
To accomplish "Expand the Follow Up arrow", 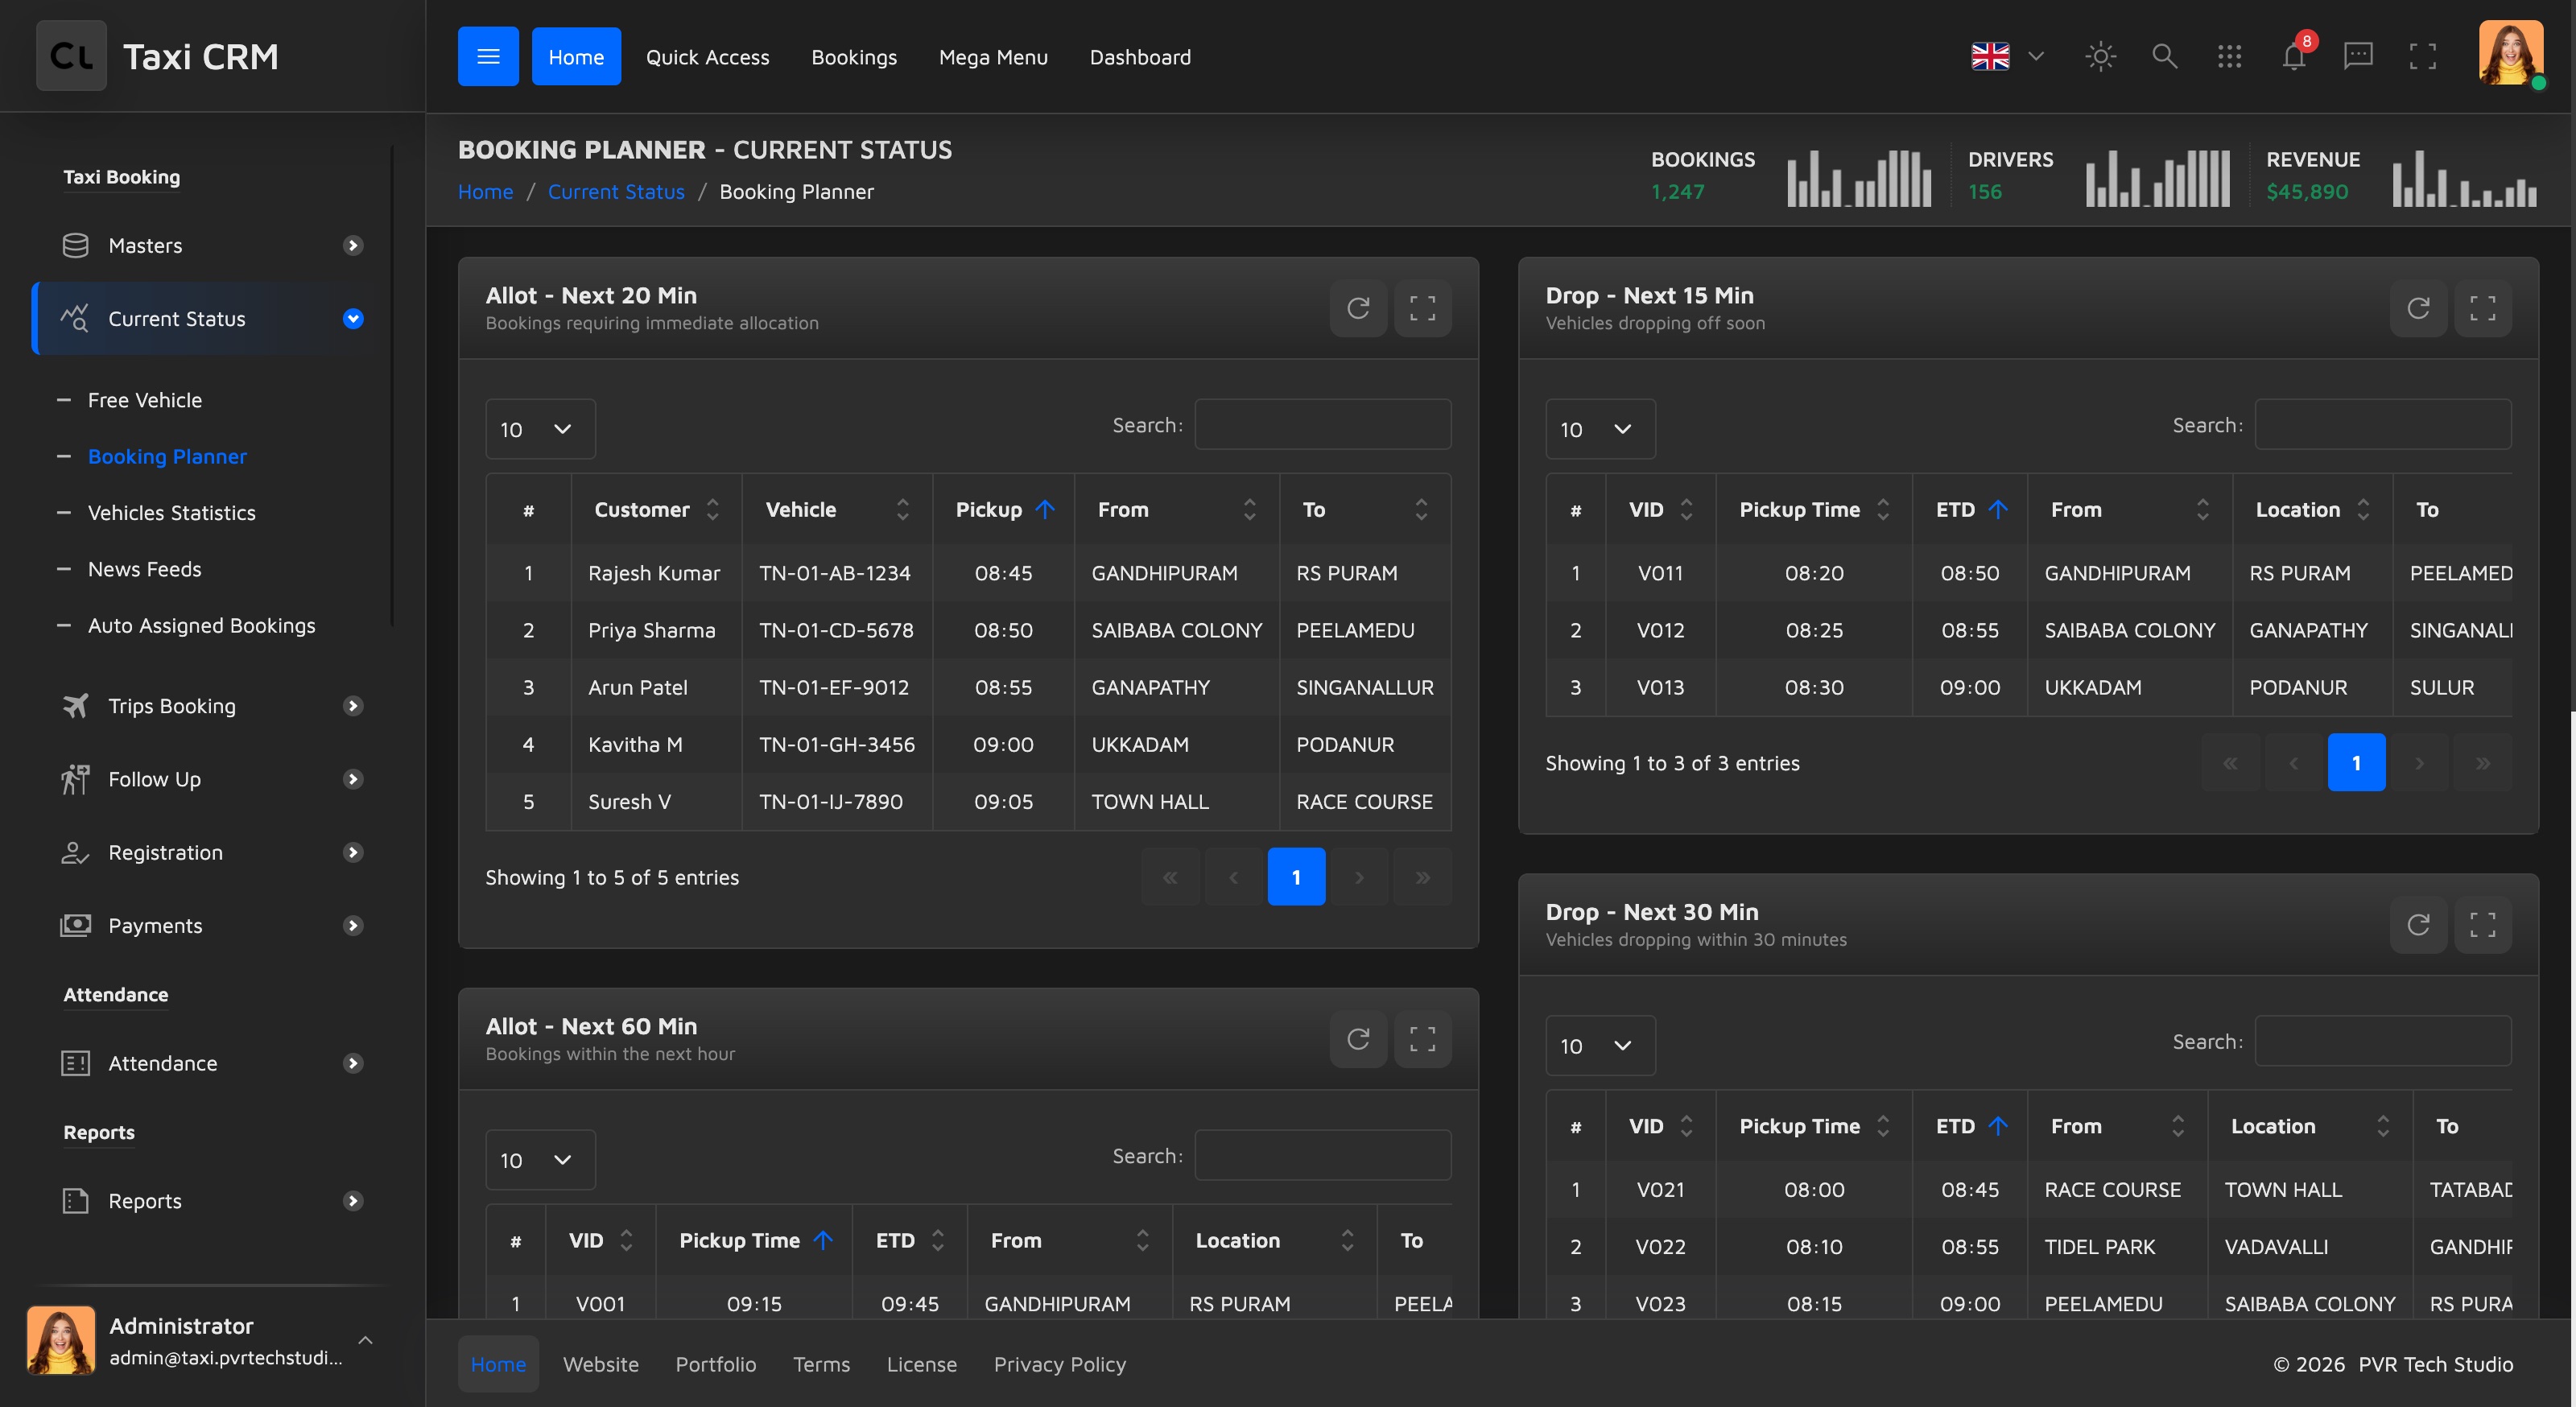I will pos(353,779).
